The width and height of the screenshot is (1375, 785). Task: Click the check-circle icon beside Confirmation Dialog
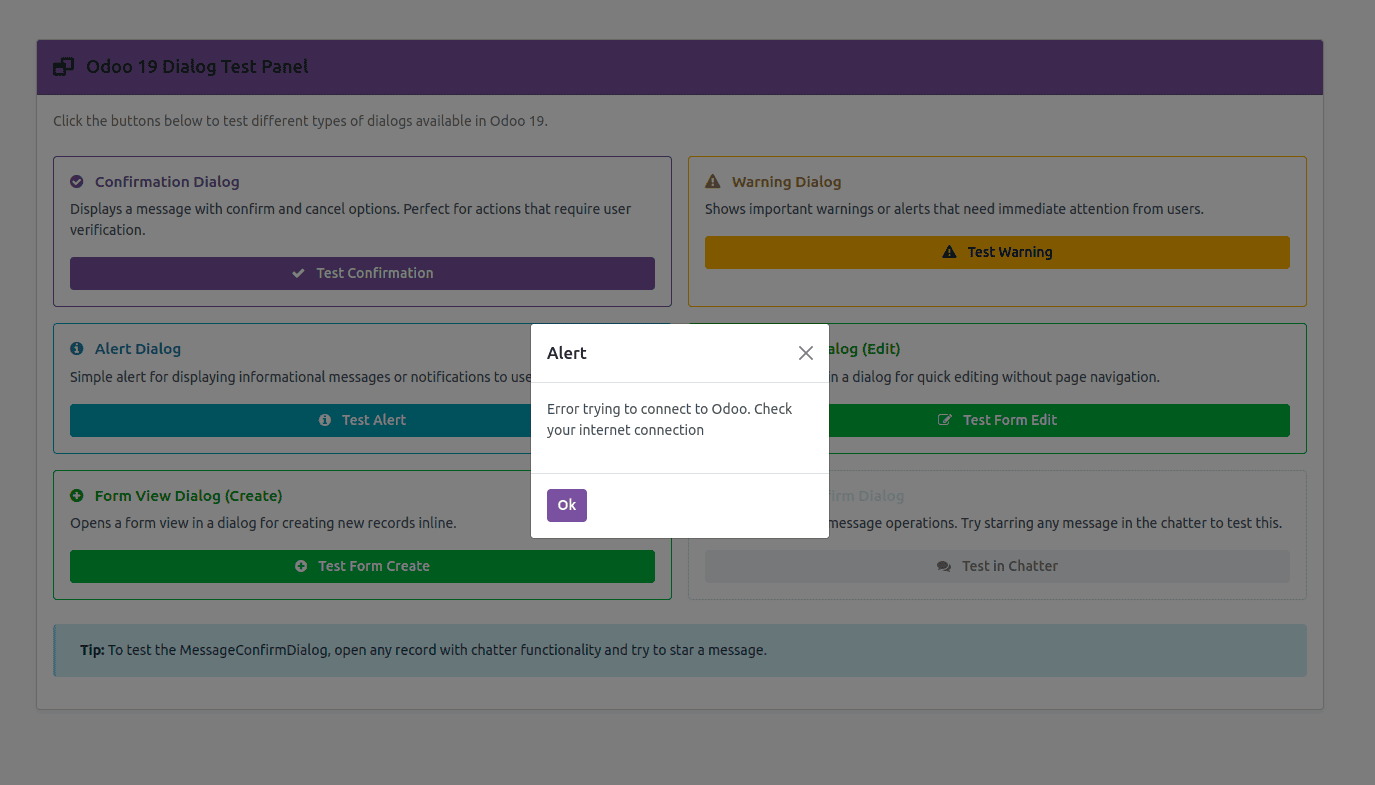tap(76, 181)
